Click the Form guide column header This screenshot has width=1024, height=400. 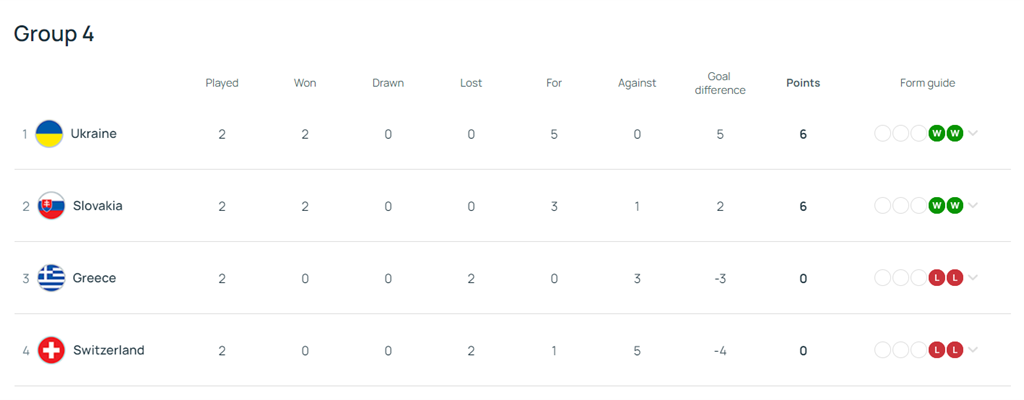tap(927, 83)
